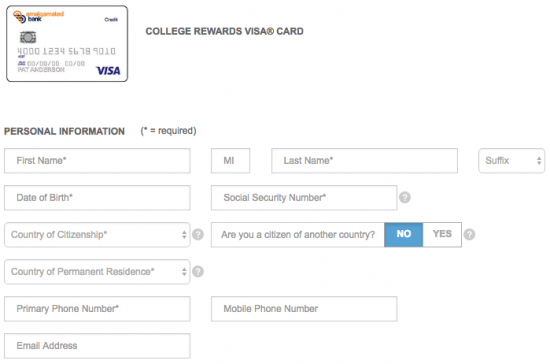Focus the Social Security Number field

(304, 198)
